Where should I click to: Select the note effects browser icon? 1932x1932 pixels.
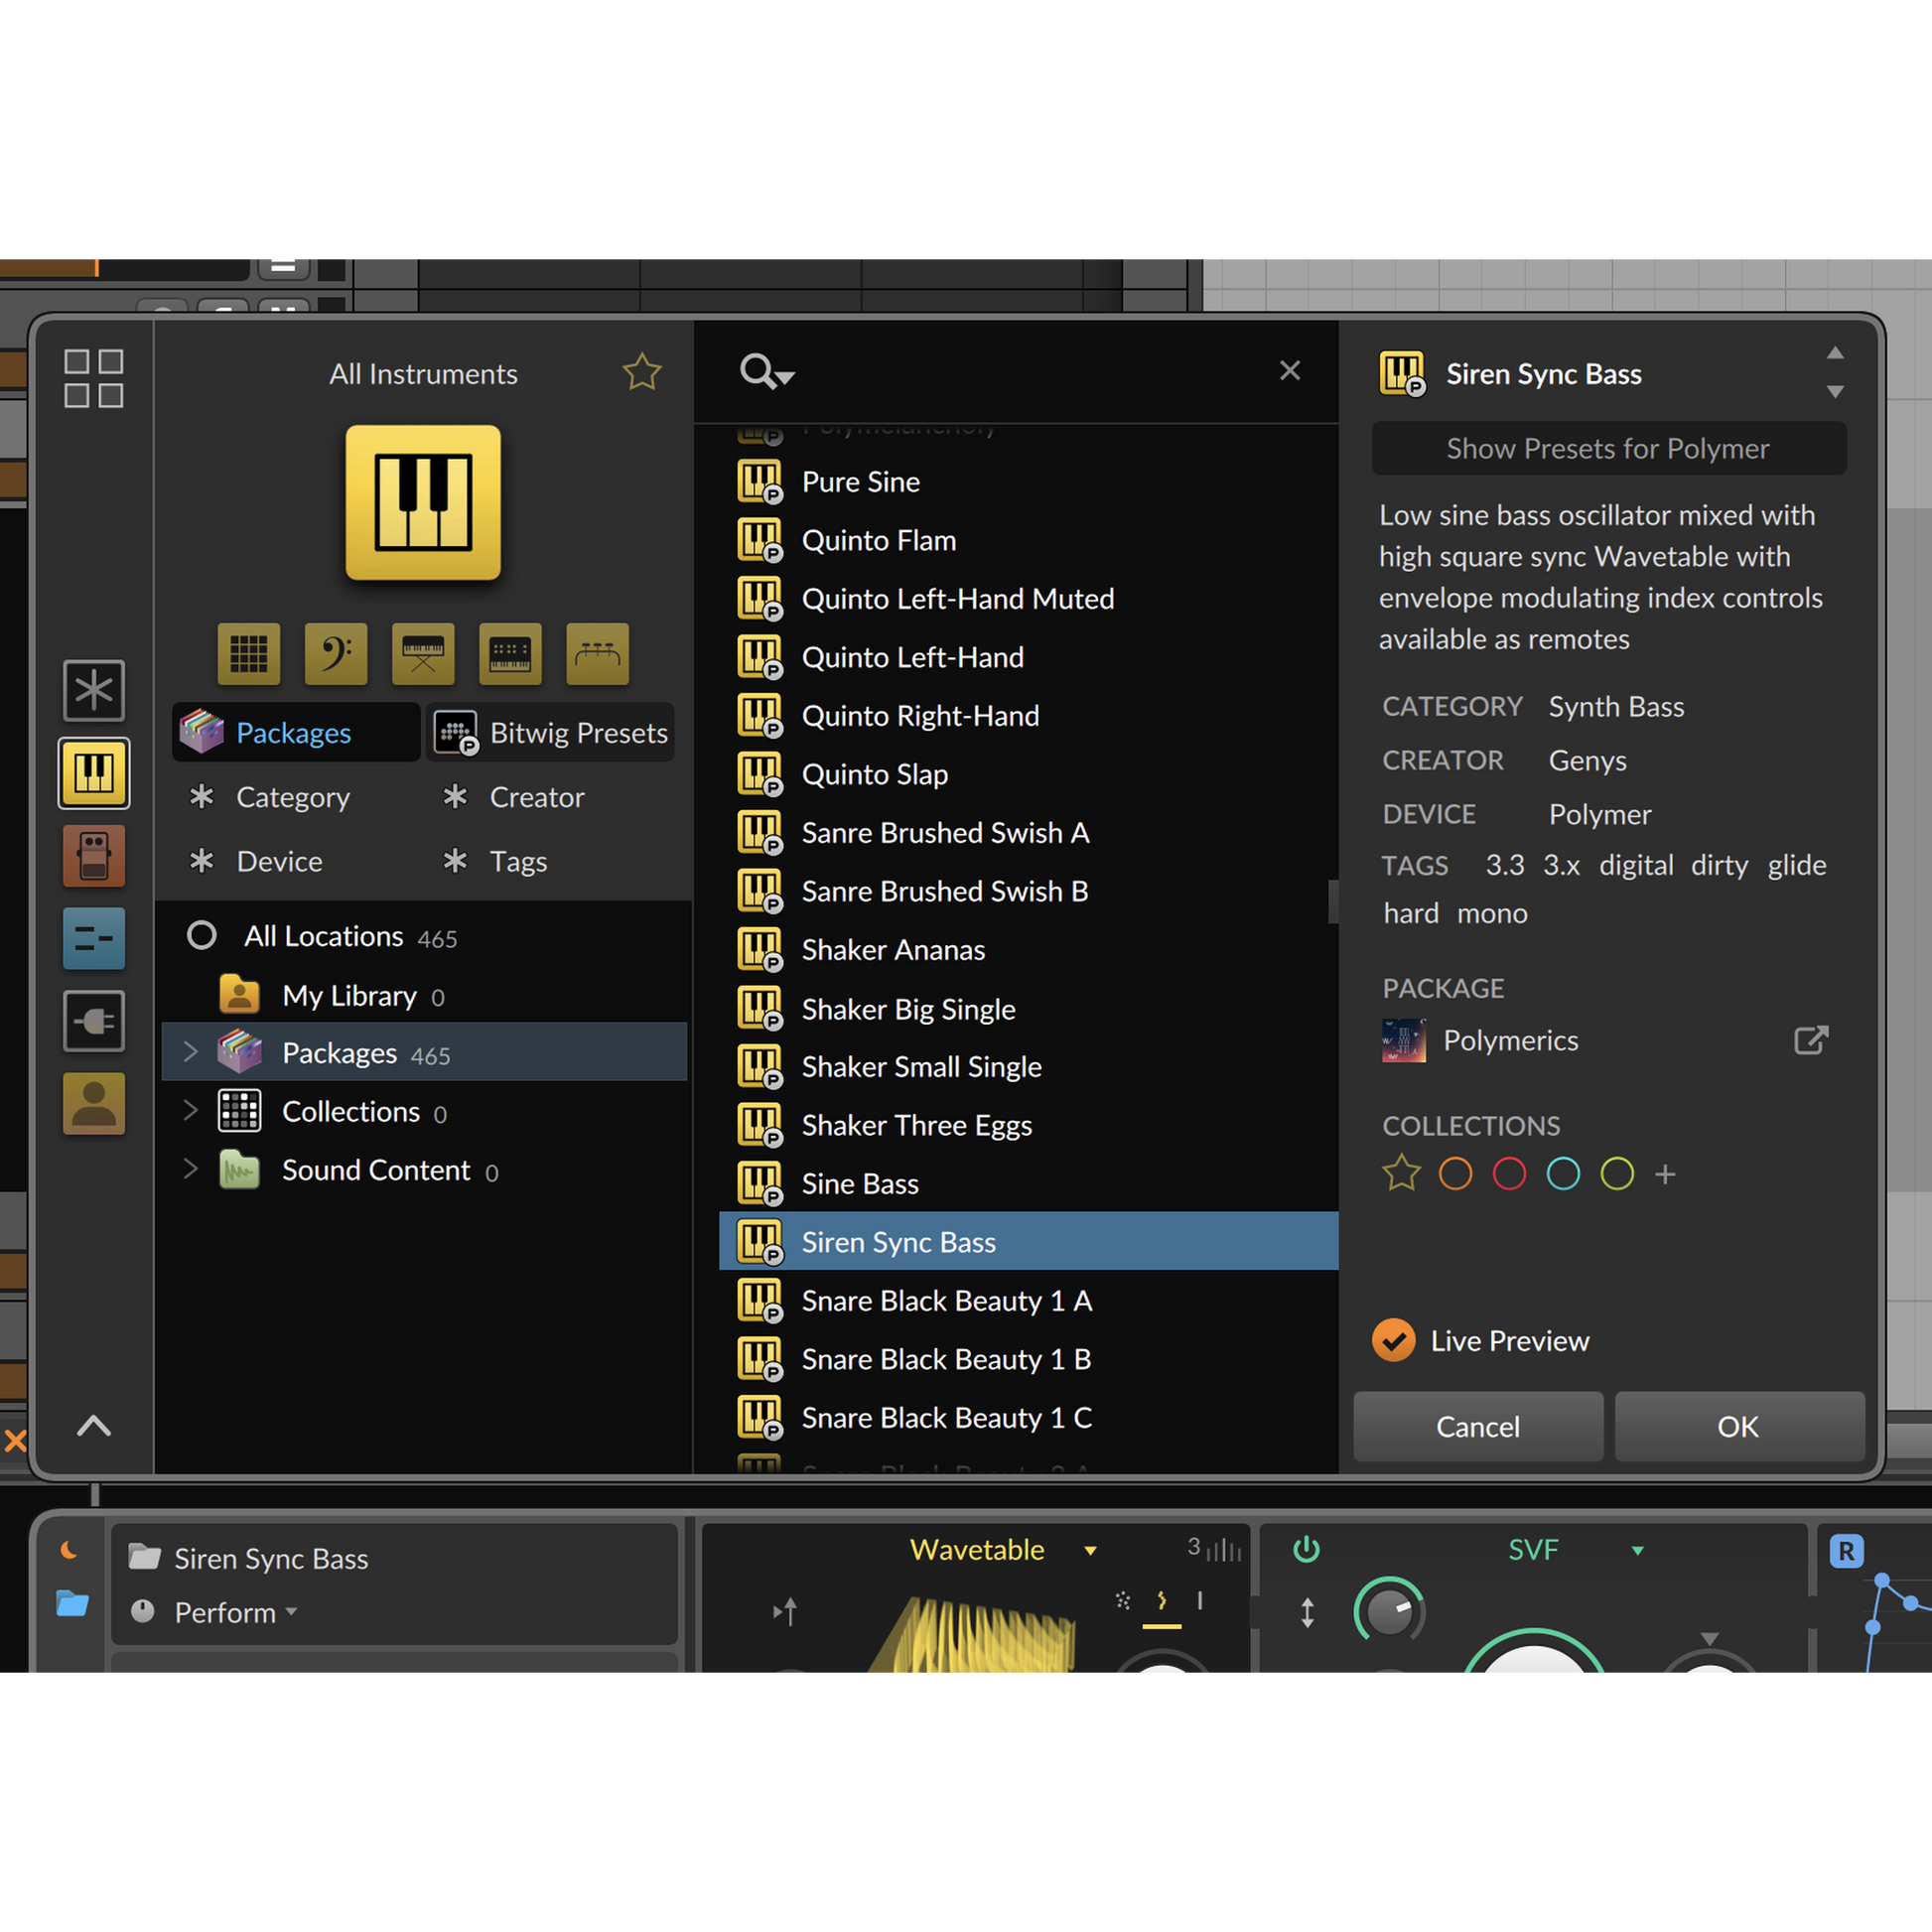94,938
